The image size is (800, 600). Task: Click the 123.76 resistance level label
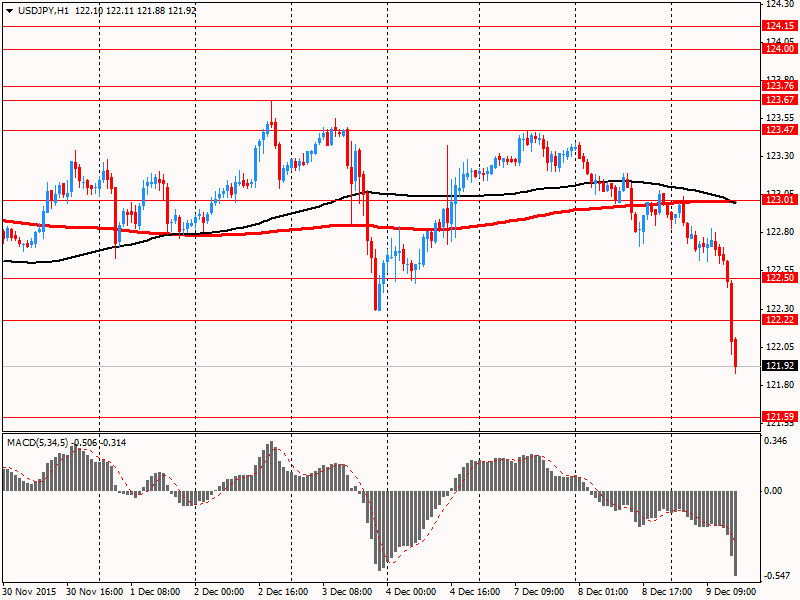(x=779, y=87)
